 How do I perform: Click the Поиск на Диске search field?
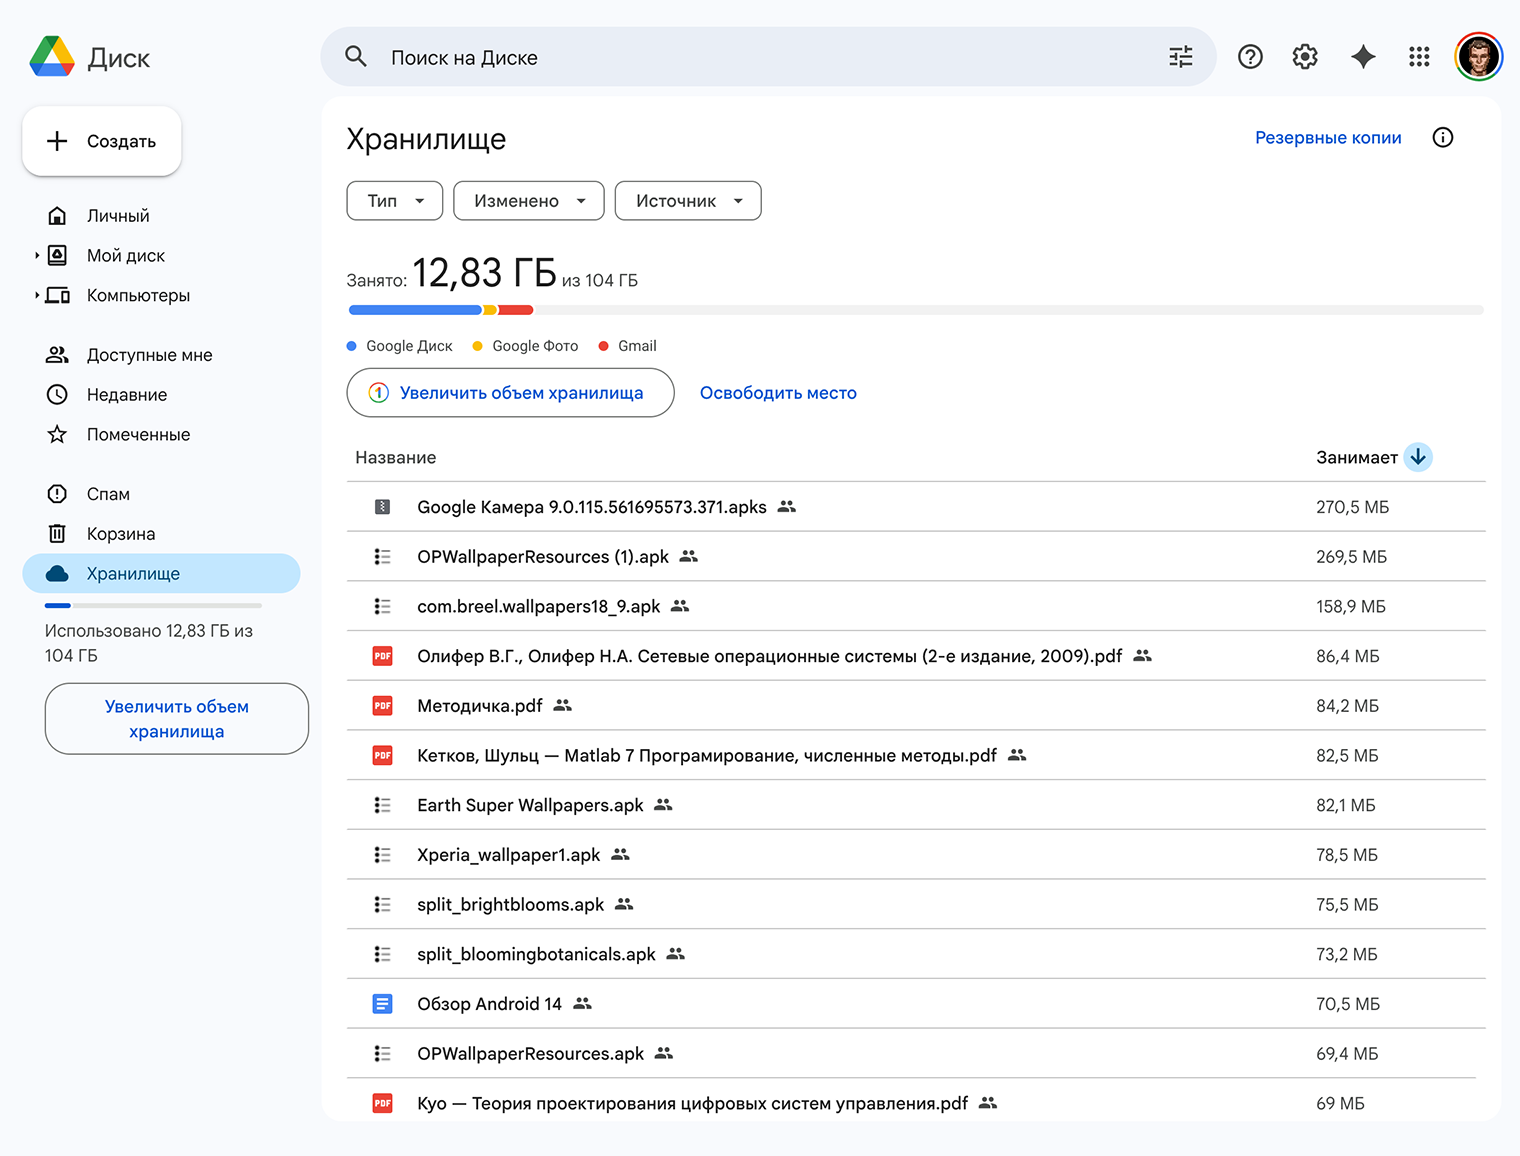coord(760,57)
